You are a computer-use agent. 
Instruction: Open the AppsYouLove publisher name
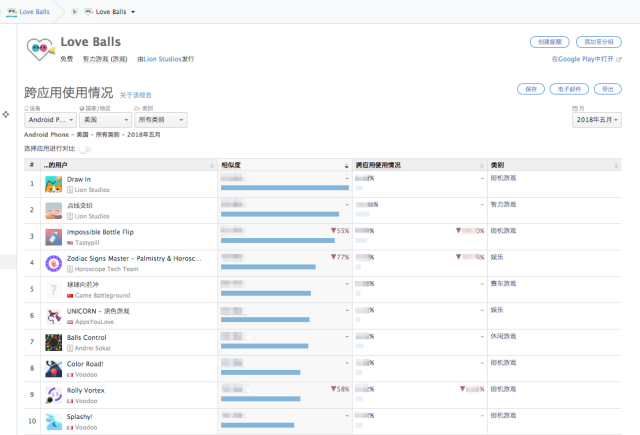coord(94,322)
